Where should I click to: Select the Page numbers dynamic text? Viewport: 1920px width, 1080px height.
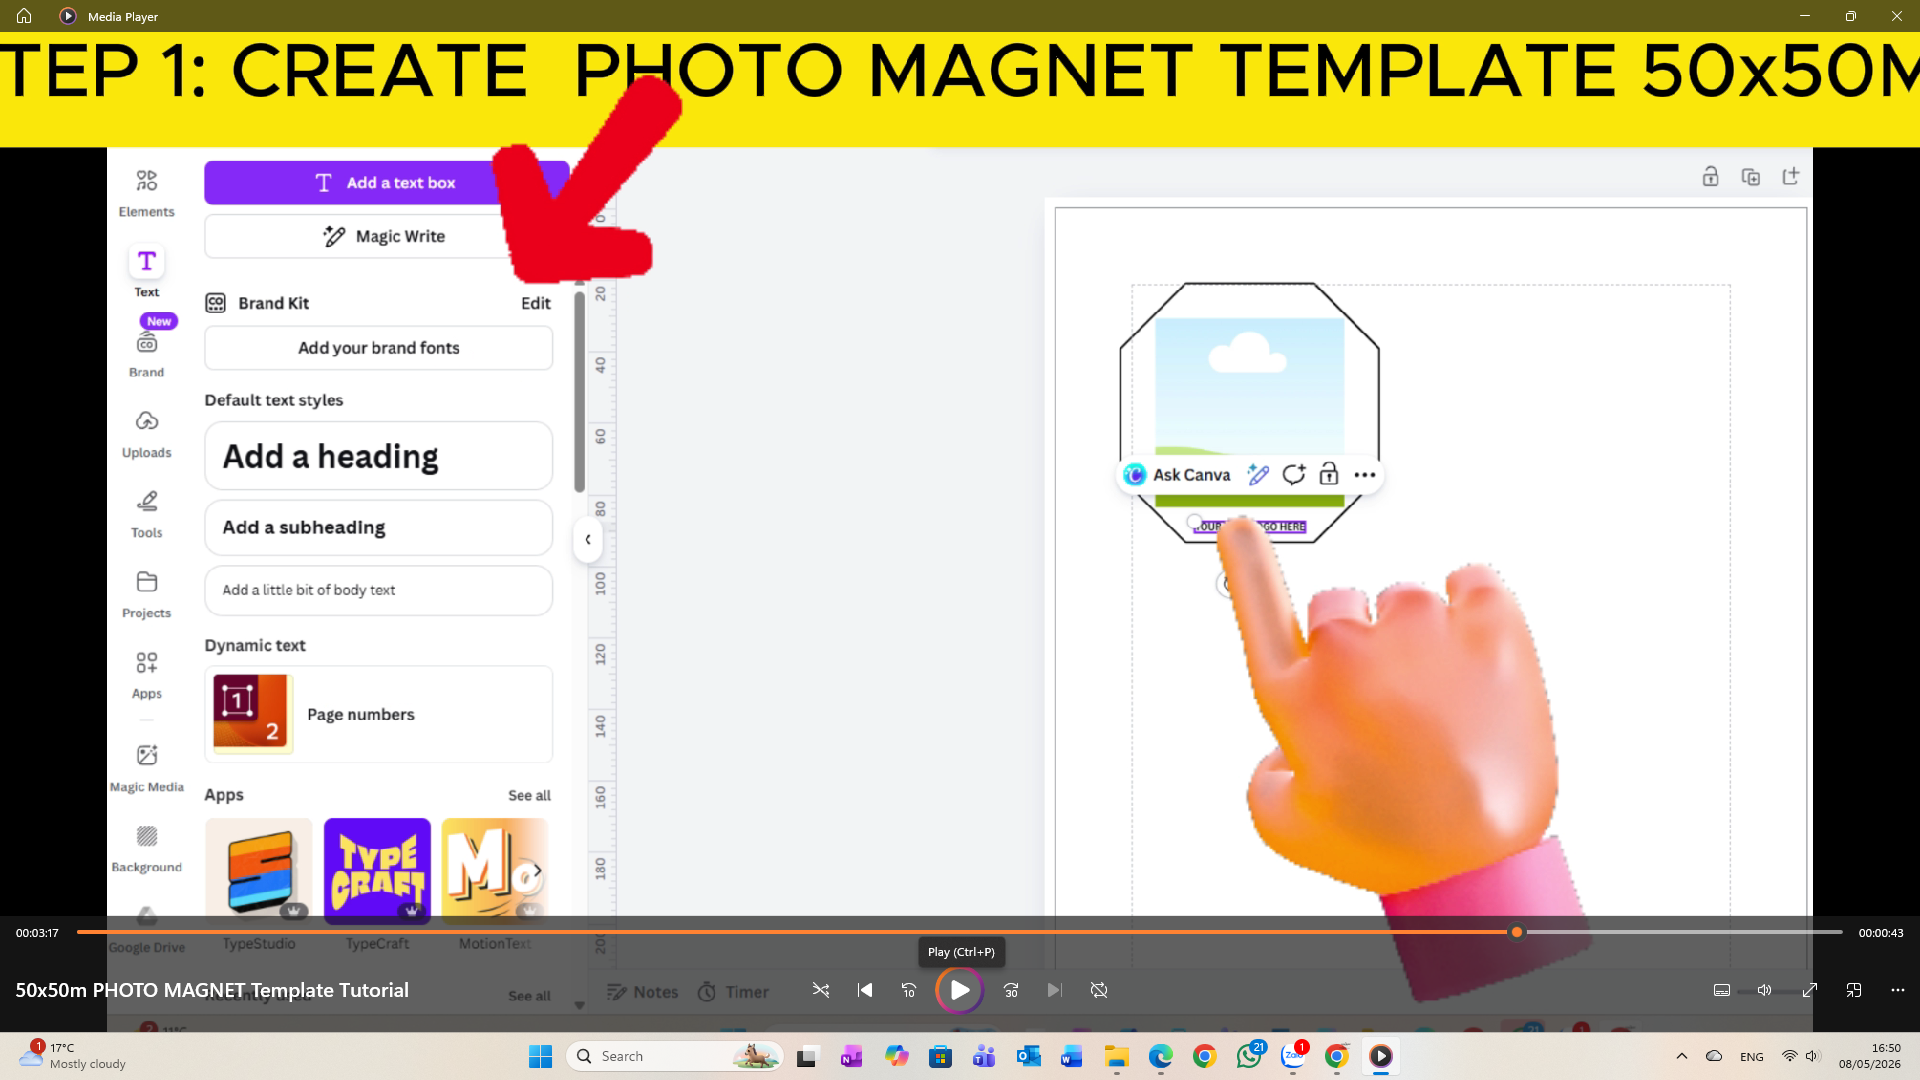[378, 714]
